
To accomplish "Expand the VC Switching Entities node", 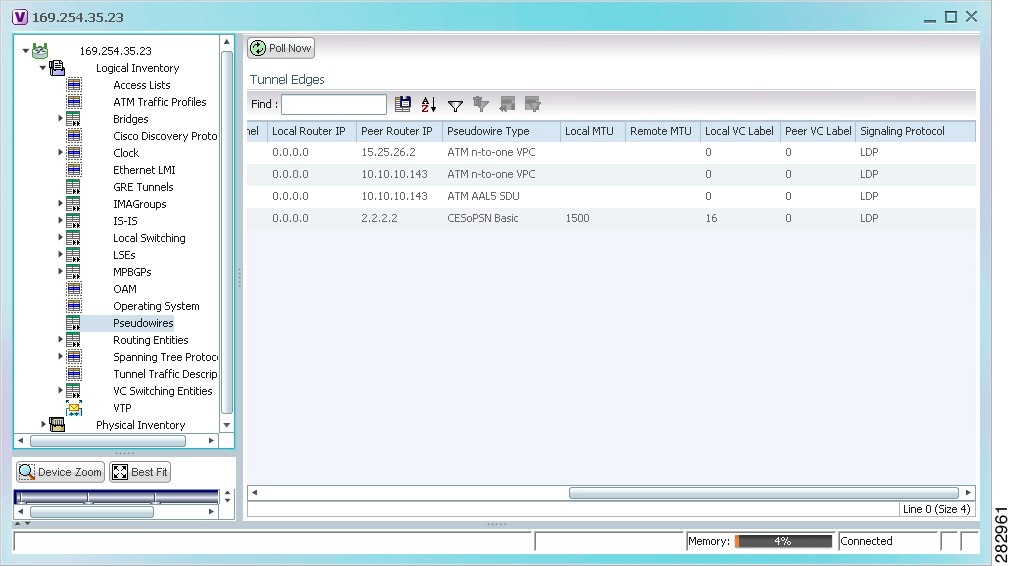I will coord(60,390).
